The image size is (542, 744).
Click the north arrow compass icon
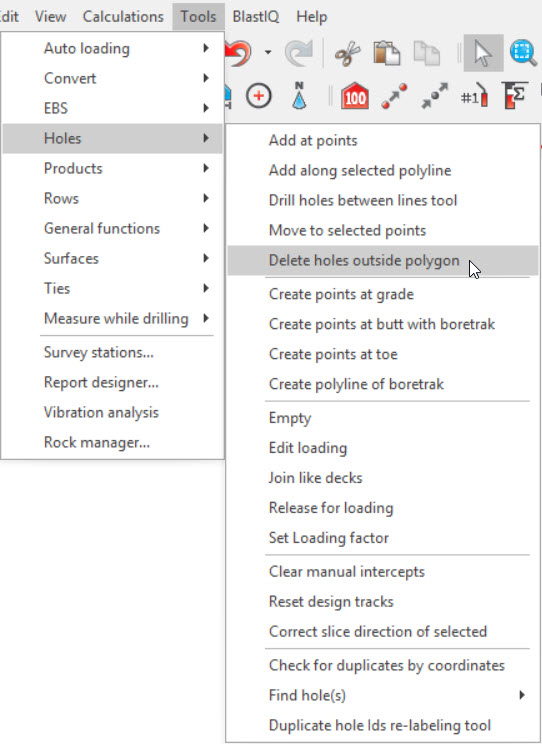coord(299,96)
